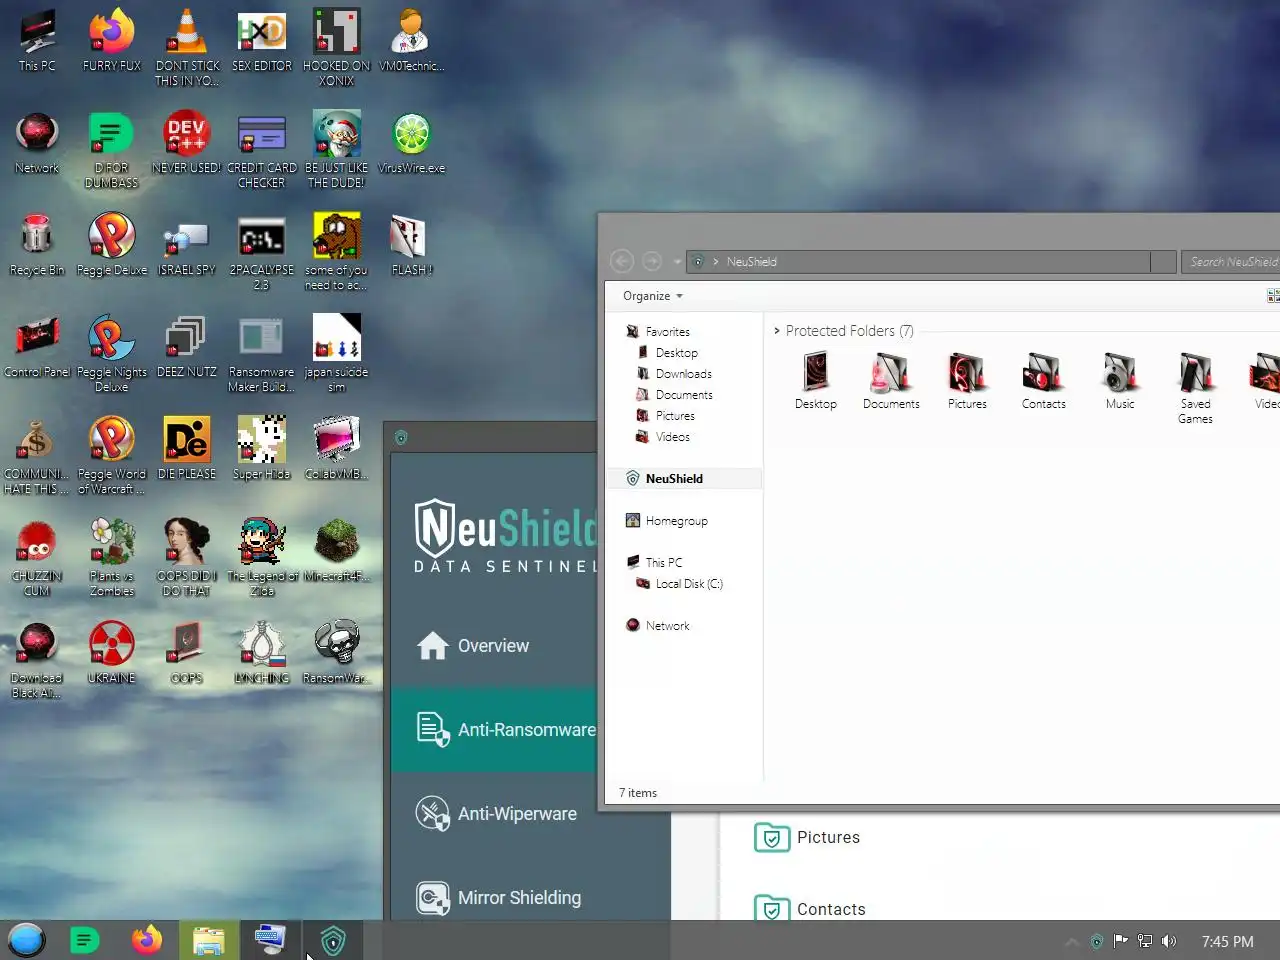Select Desktop under Favorites
The width and height of the screenshot is (1280, 960).
click(668, 353)
